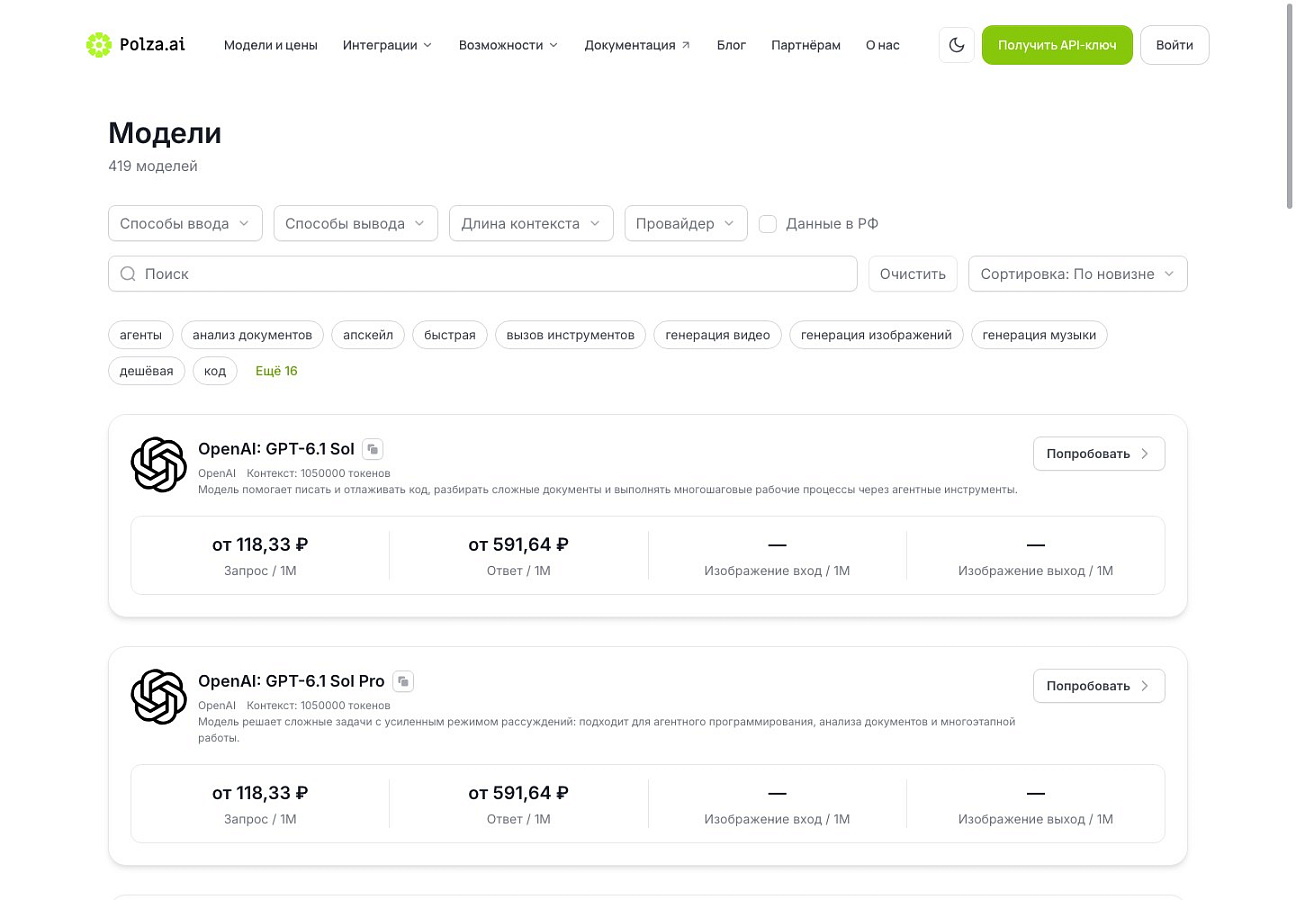Viewport: 1296px width, 900px height.
Task: Expand the Интеграции menu
Action: (387, 45)
